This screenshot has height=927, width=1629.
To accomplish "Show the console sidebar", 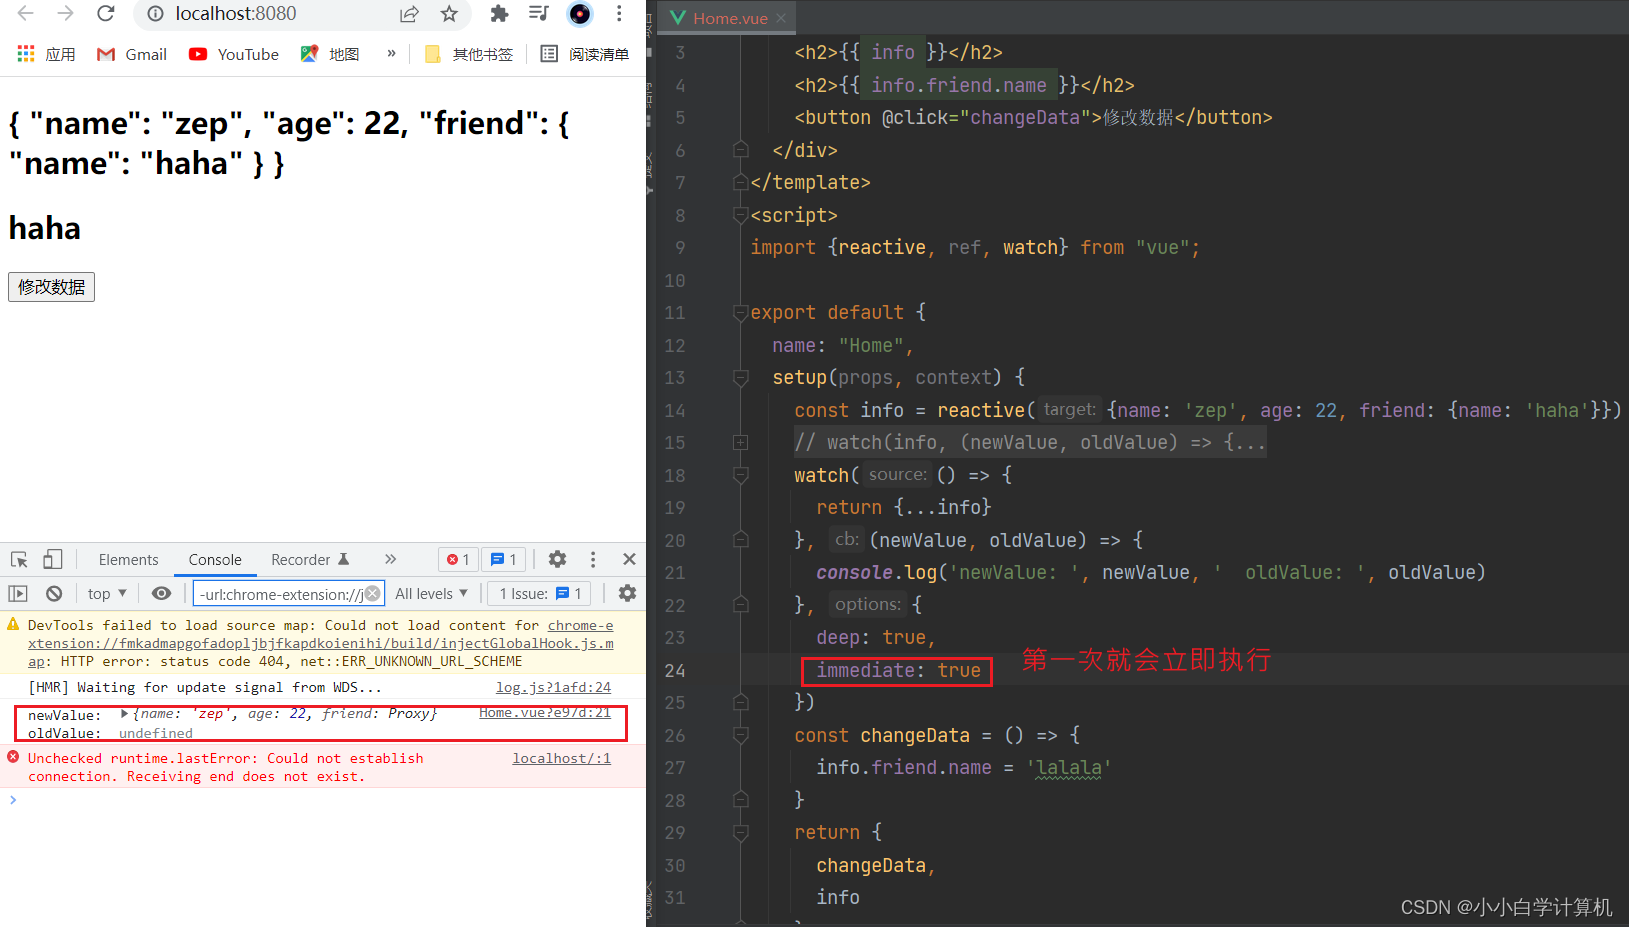I will click(x=18, y=593).
